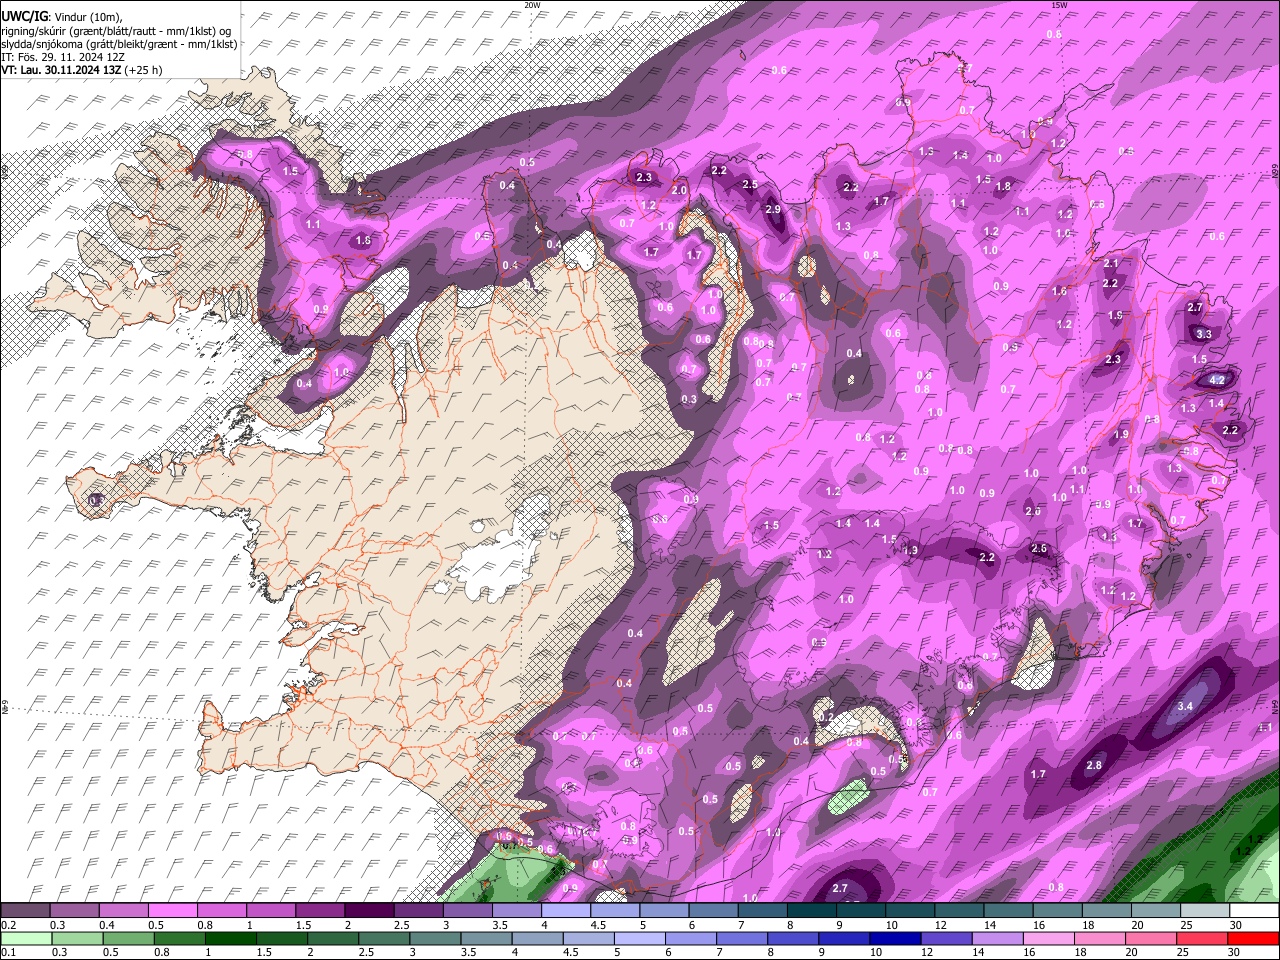Click the '15W' longitude label
1280x960 pixels.
tap(1059, 5)
